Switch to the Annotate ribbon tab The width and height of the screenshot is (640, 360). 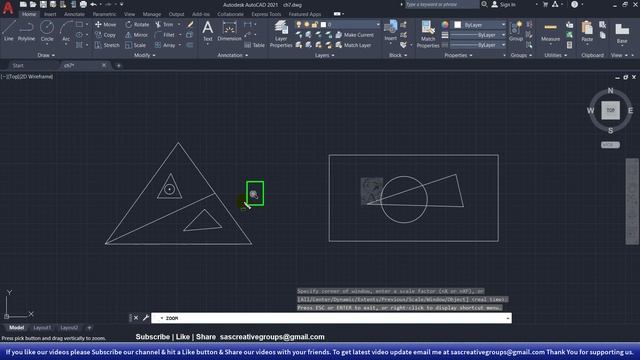(x=74, y=14)
